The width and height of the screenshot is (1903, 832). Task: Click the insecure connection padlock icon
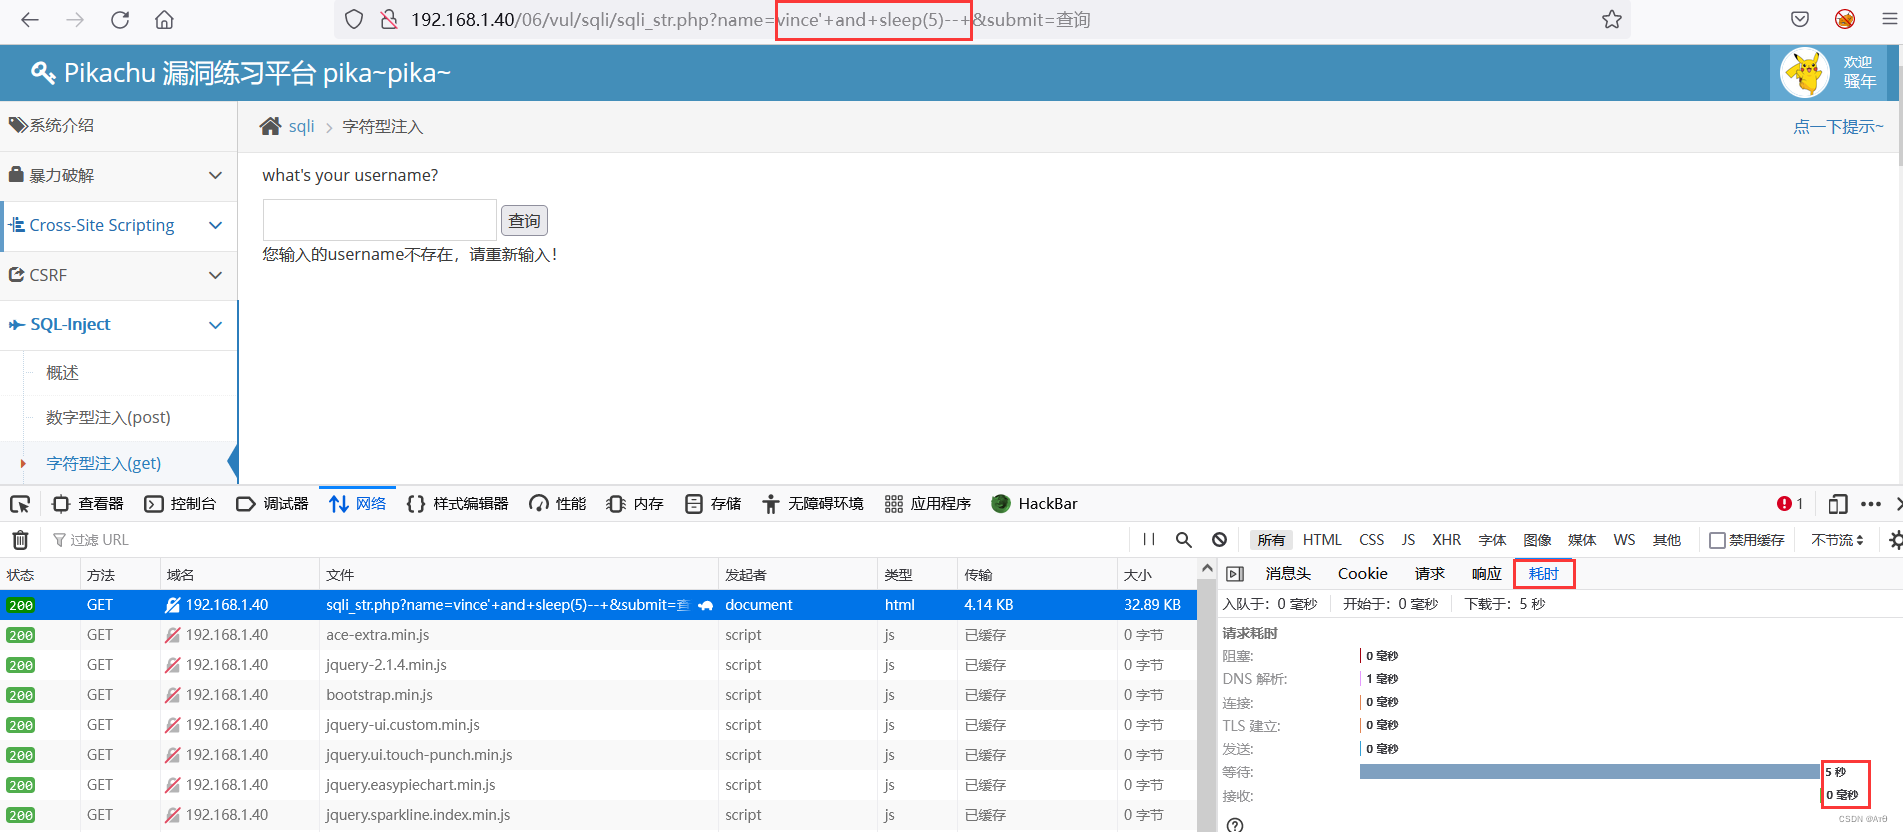point(389,19)
